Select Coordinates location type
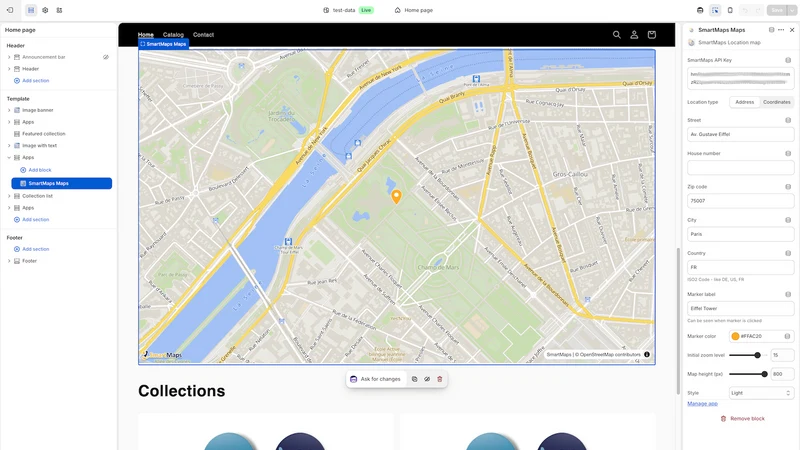This screenshot has width=800, height=450. [x=777, y=102]
